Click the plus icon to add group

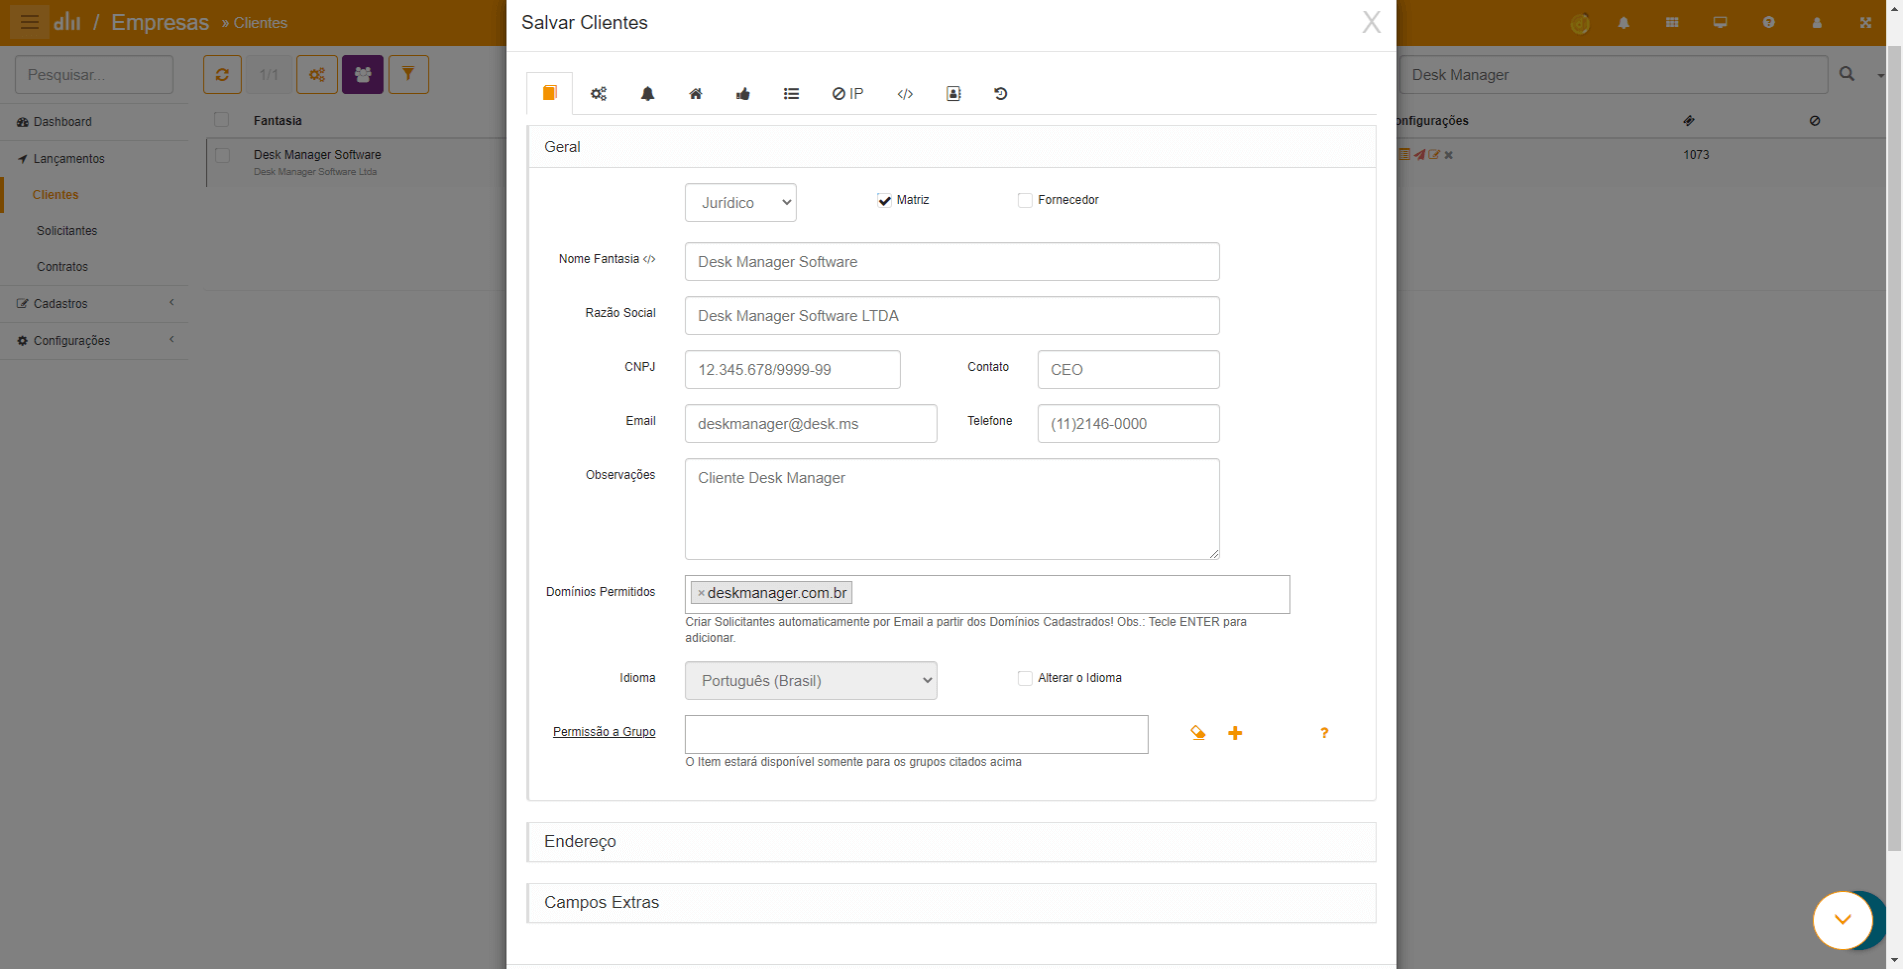click(x=1235, y=733)
